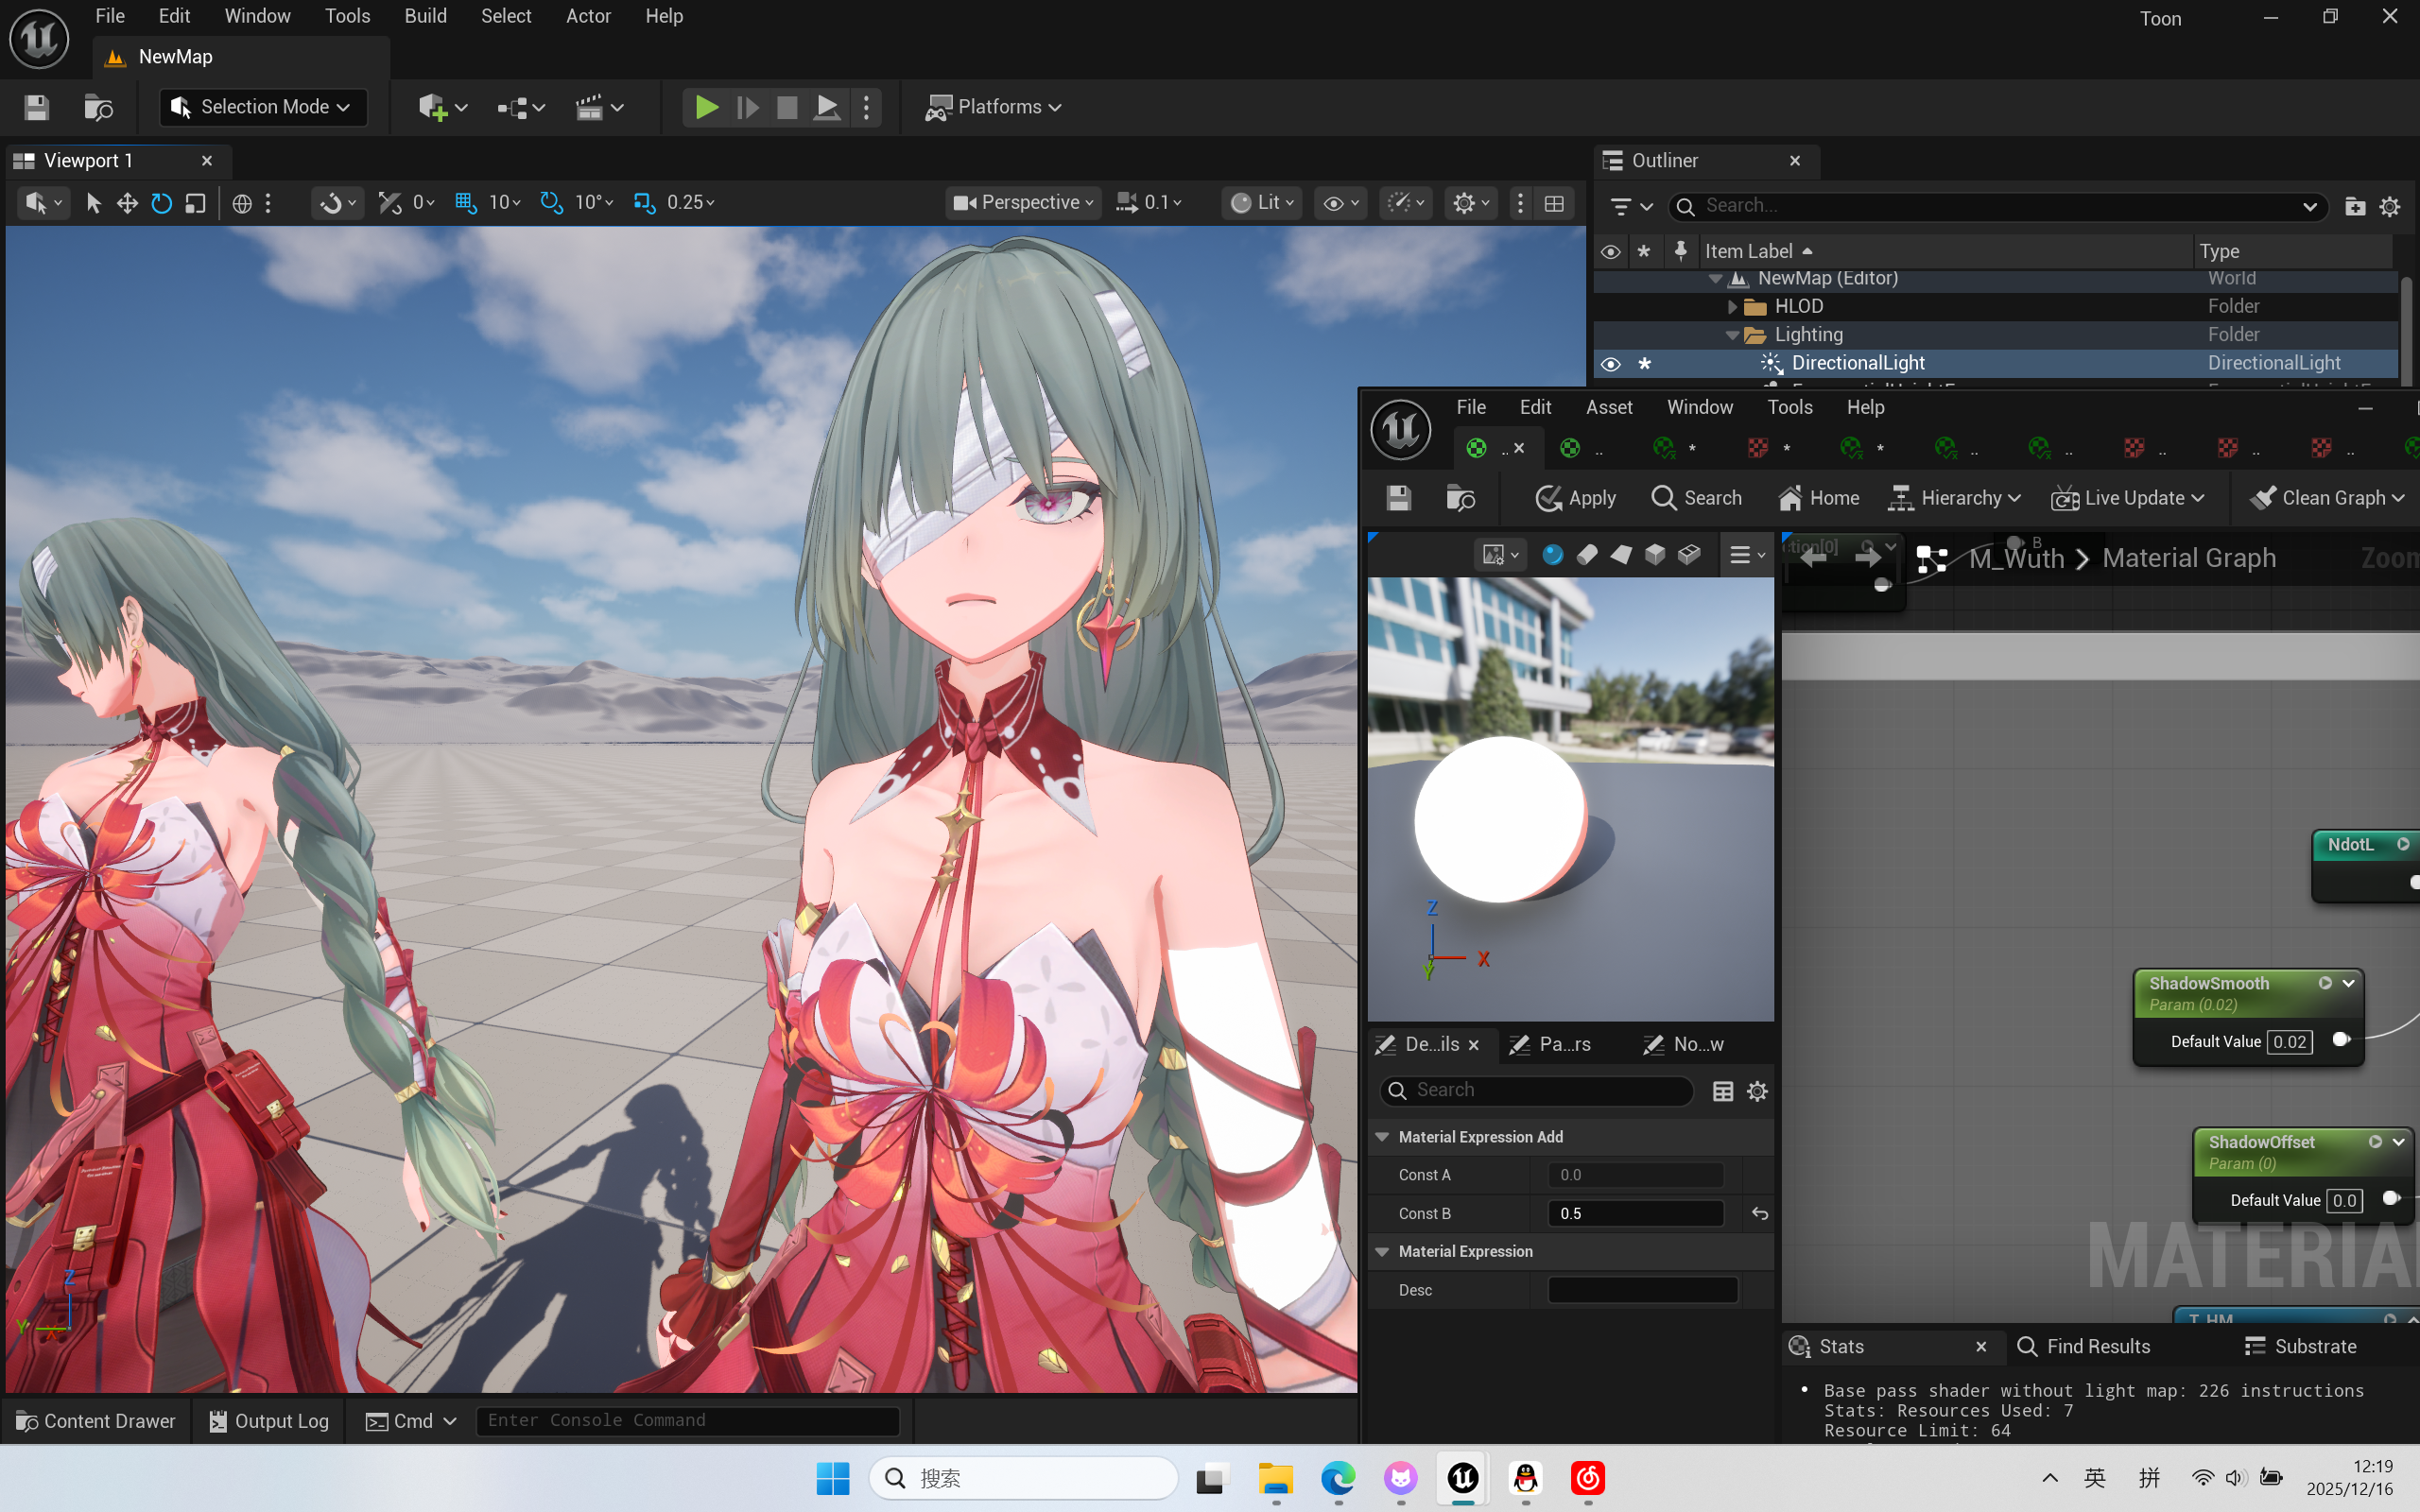The height and width of the screenshot is (1512, 2420).
Task: Select the translate move tool
Action: click(127, 203)
